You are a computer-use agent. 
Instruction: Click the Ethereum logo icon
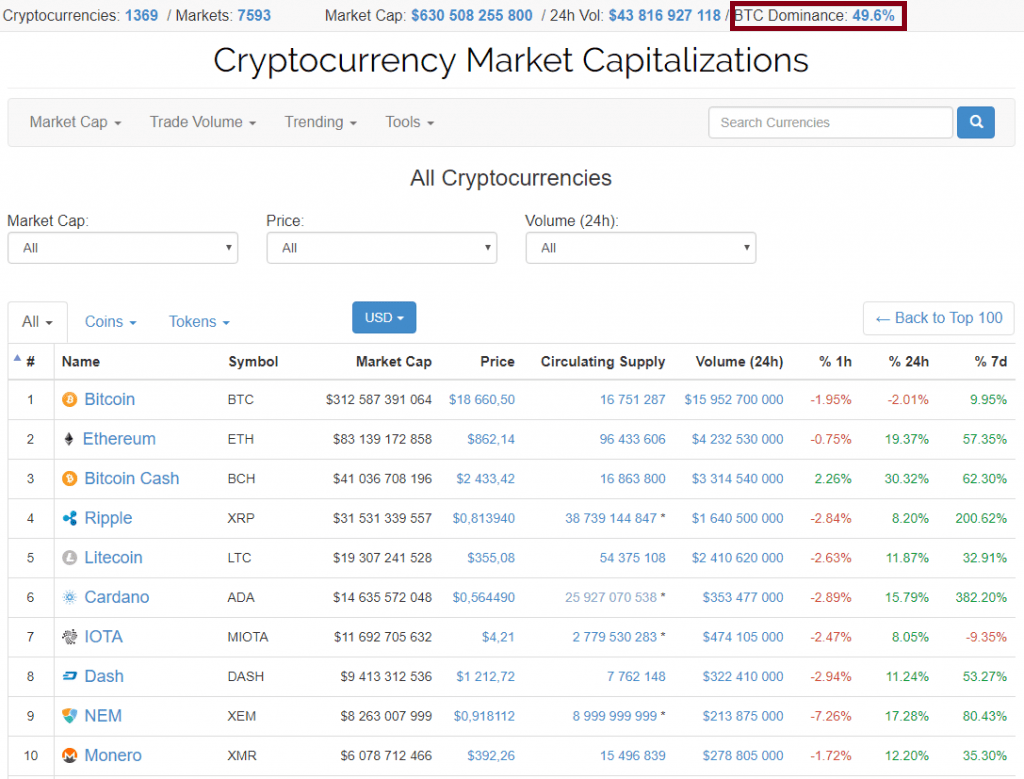(x=69, y=439)
